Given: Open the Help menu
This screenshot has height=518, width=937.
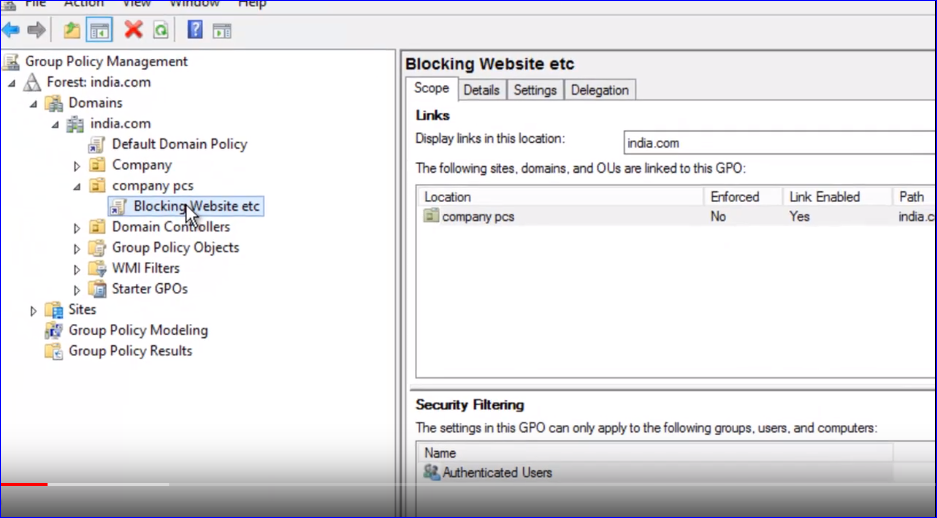Looking at the screenshot, I should pyautogui.click(x=252, y=4).
